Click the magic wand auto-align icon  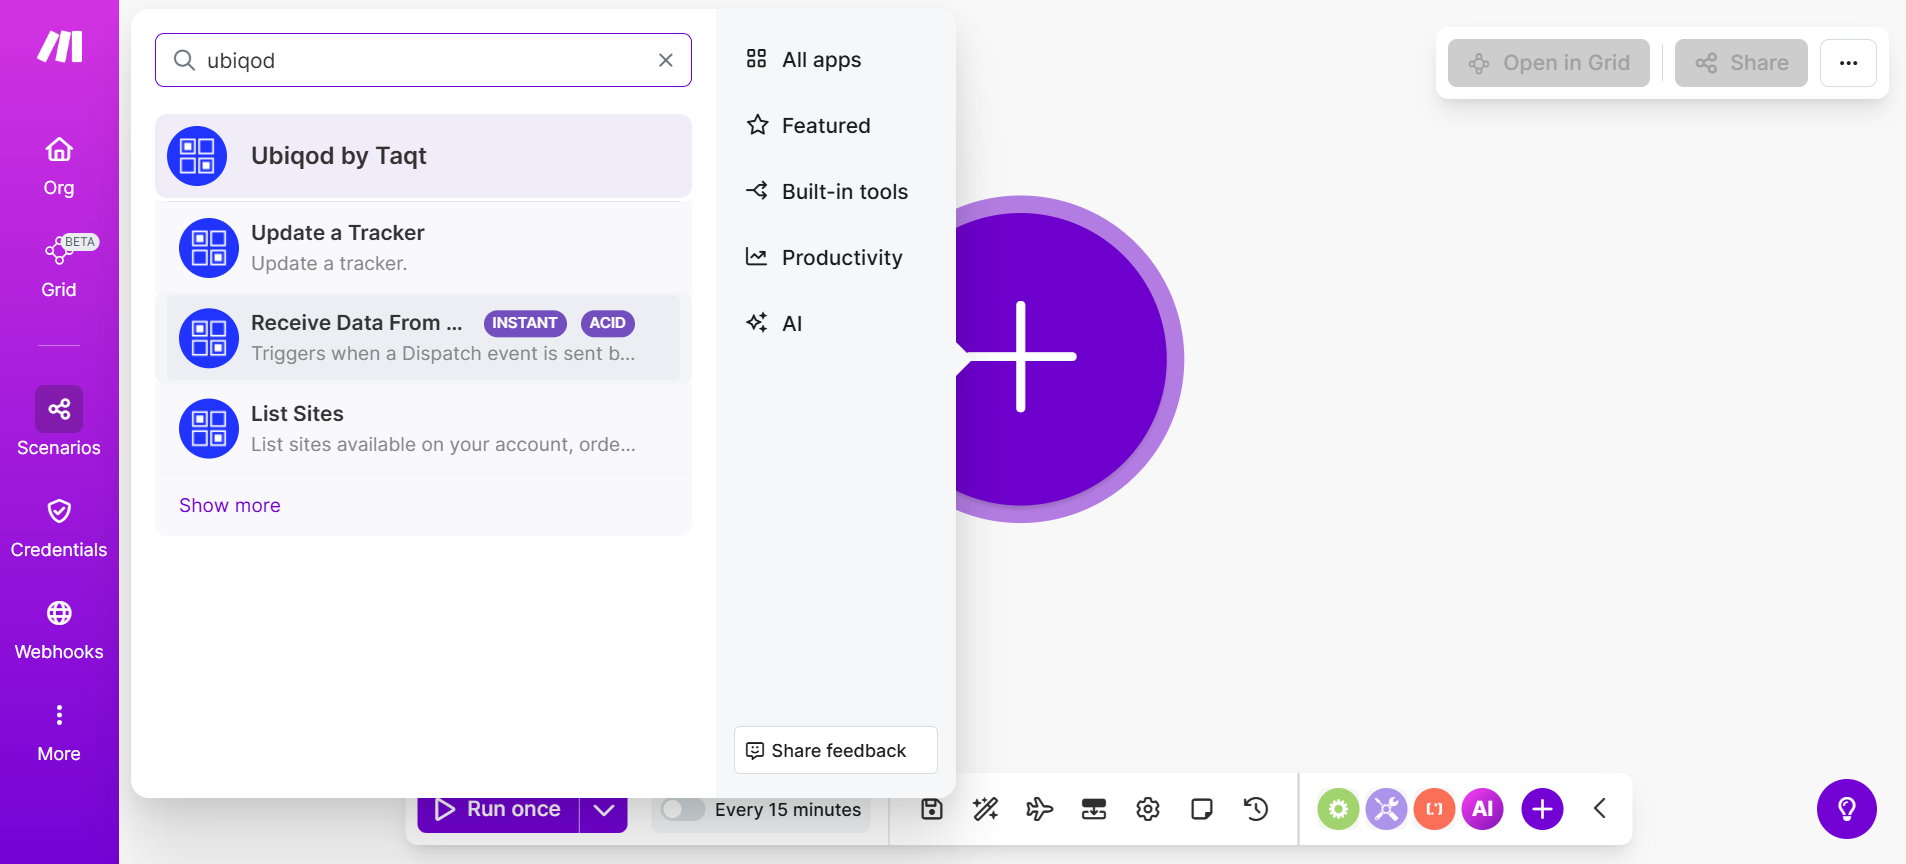[985, 809]
